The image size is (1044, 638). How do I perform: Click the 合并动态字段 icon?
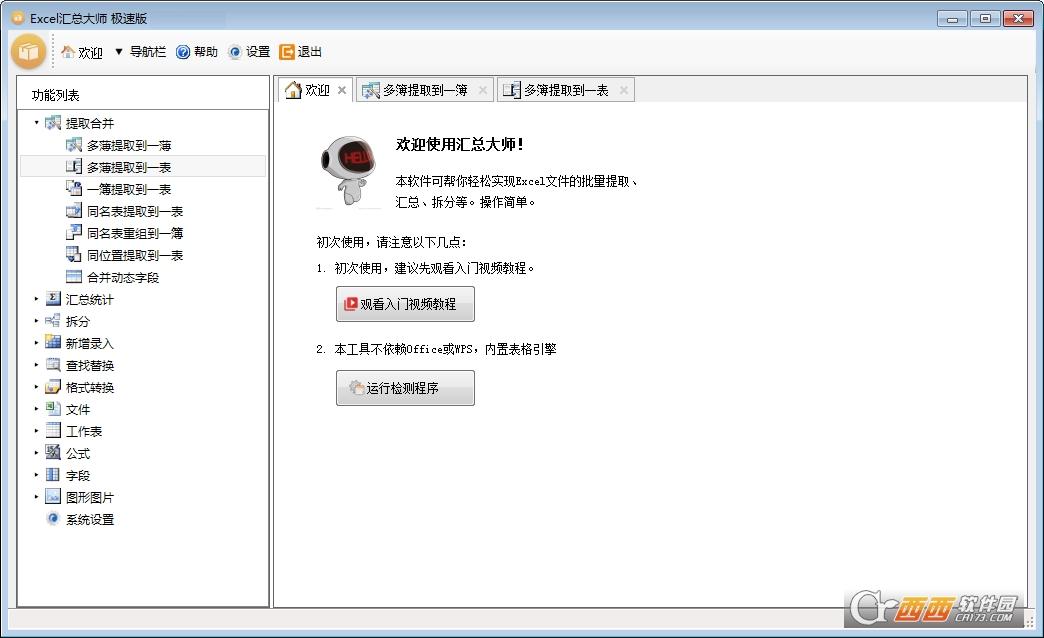coord(74,276)
